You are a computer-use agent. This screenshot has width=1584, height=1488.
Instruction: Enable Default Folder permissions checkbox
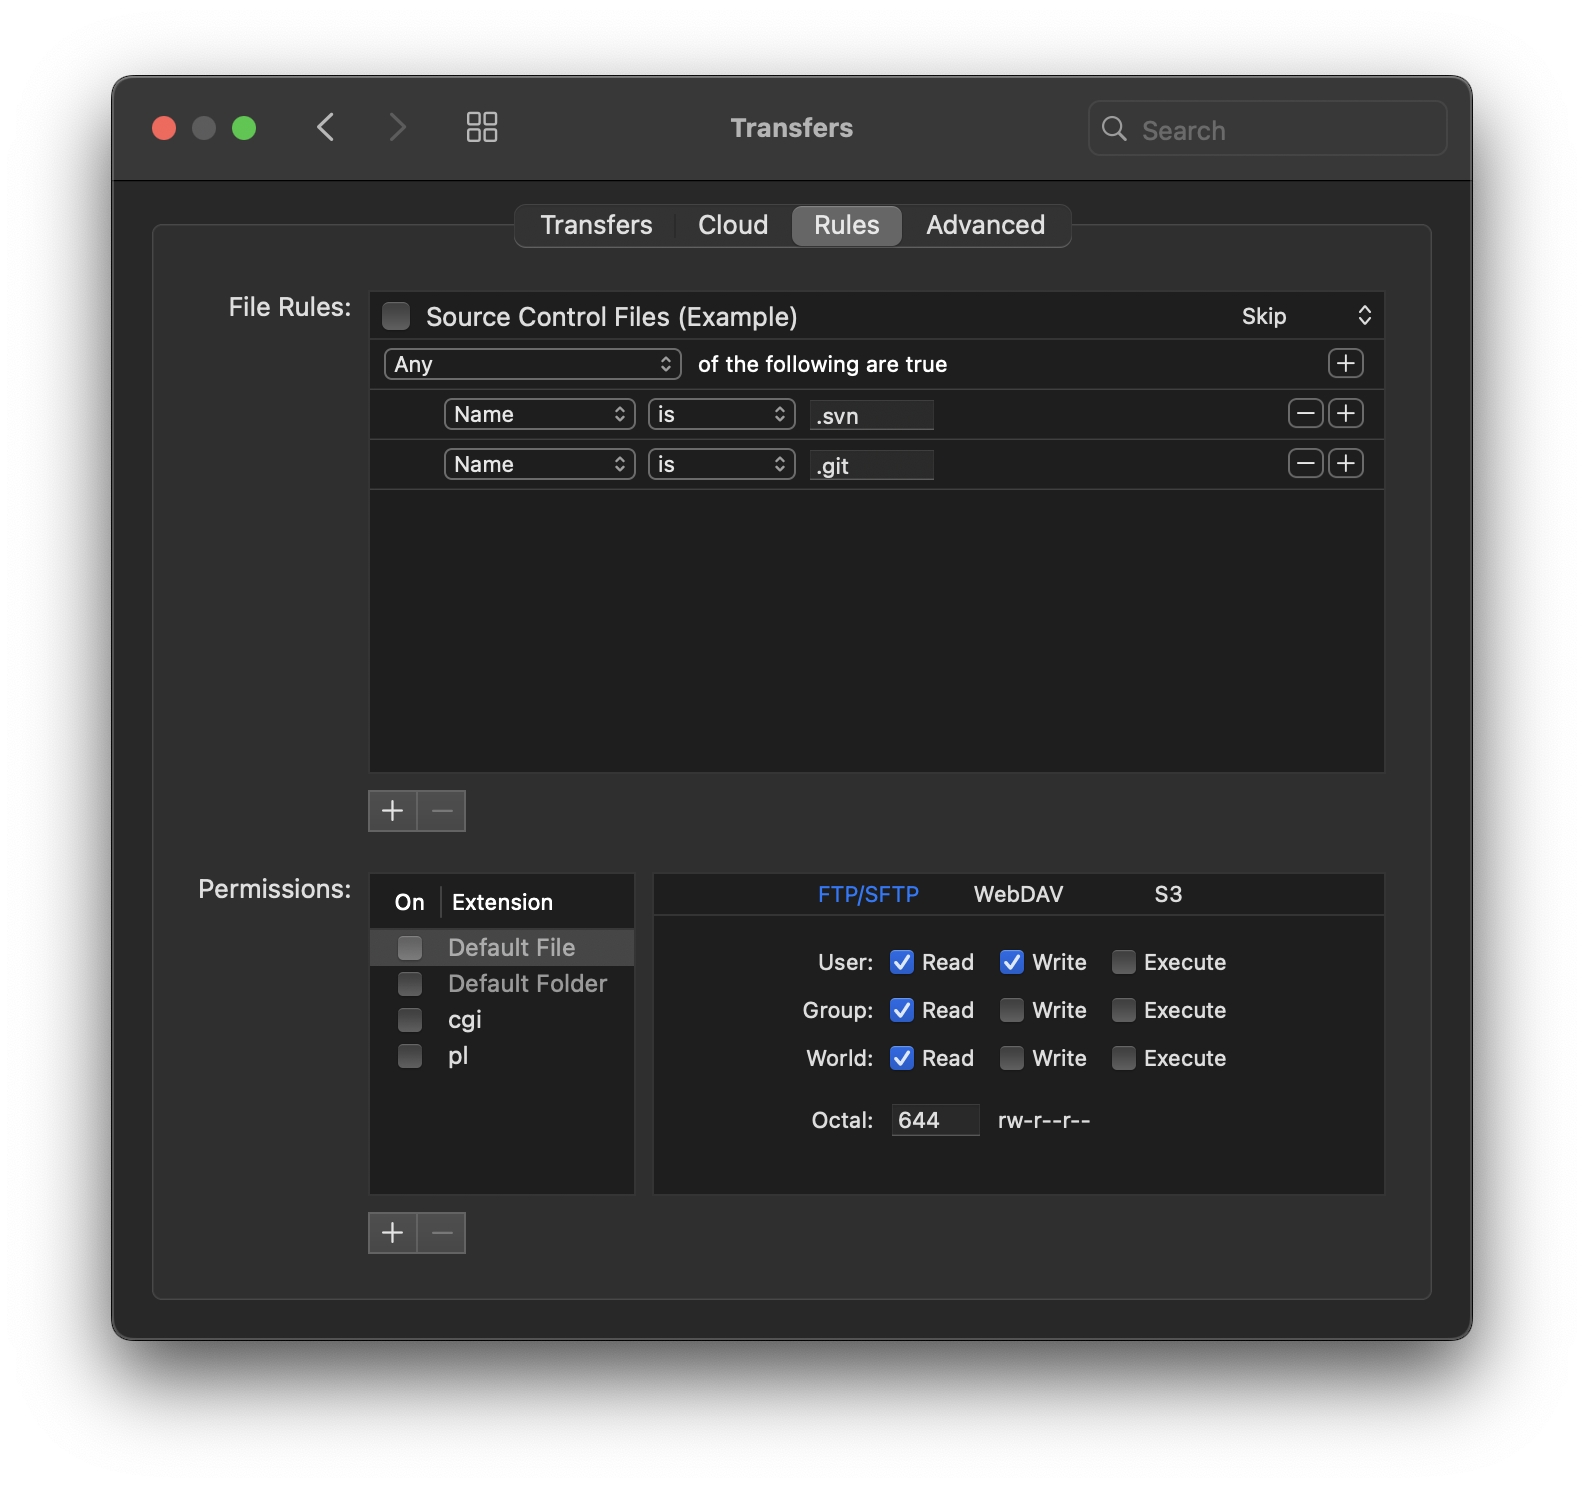click(x=410, y=983)
